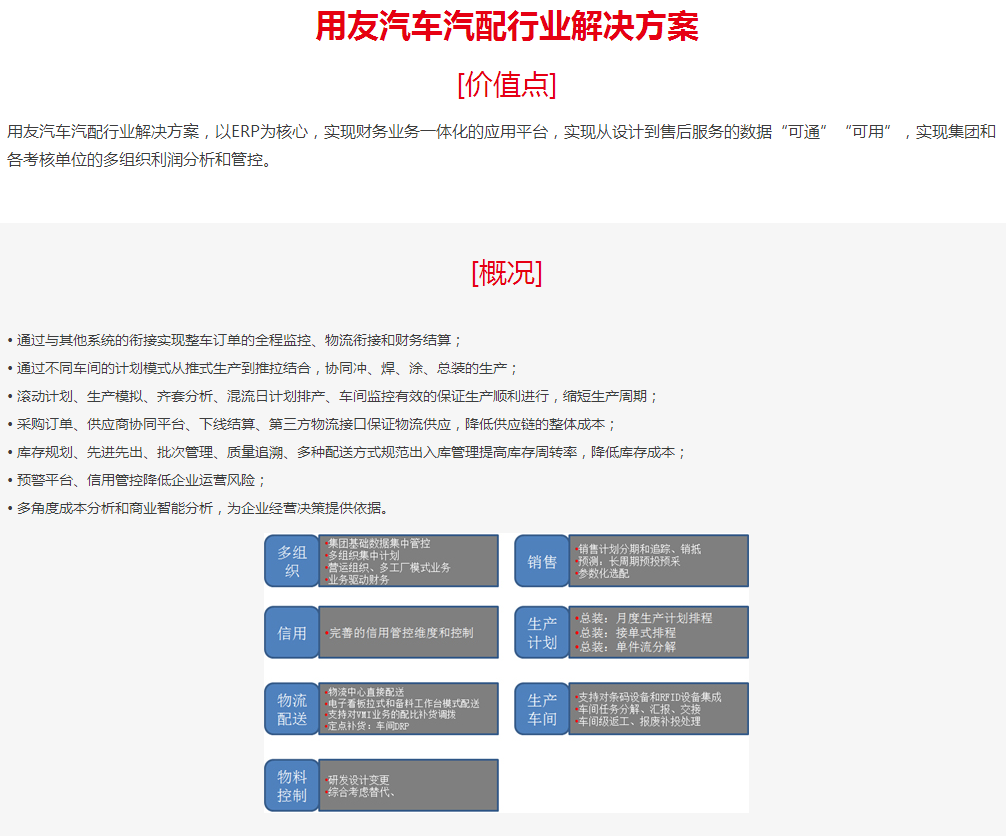The height and width of the screenshot is (836, 1006).
Task: Click the line '物流中心直接配送'
Action: click(x=365, y=692)
